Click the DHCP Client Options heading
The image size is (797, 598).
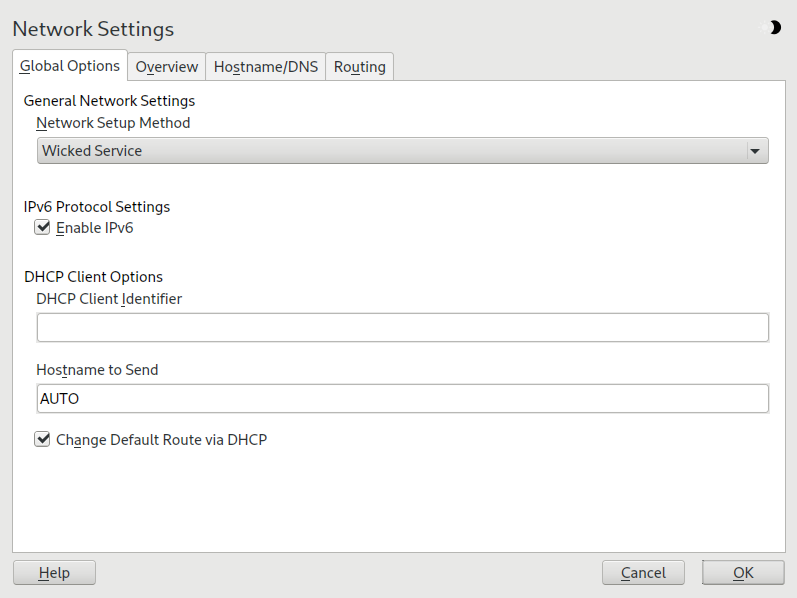pyautogui.click(x=93, y=277)
